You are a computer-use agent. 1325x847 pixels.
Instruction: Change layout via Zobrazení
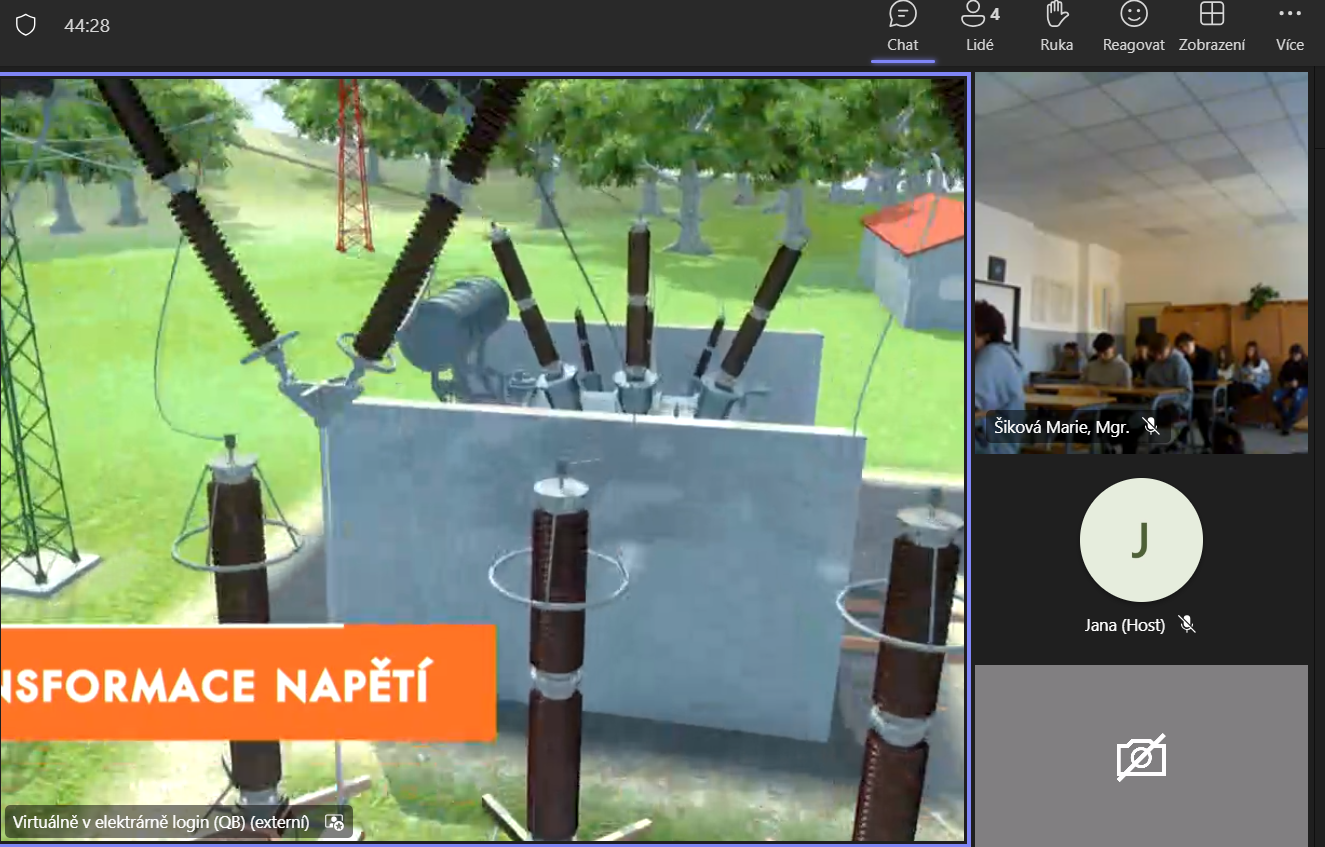coord(1211,27)
